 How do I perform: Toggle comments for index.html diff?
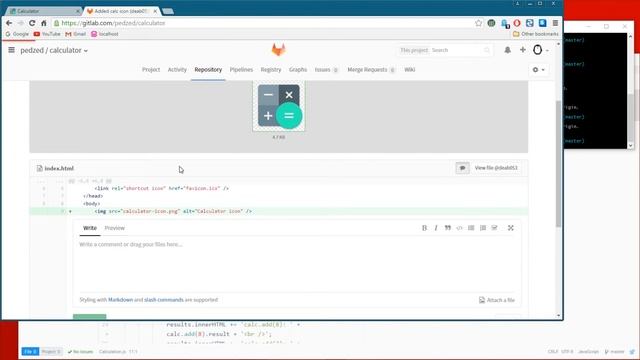click(x=462, y=168)
